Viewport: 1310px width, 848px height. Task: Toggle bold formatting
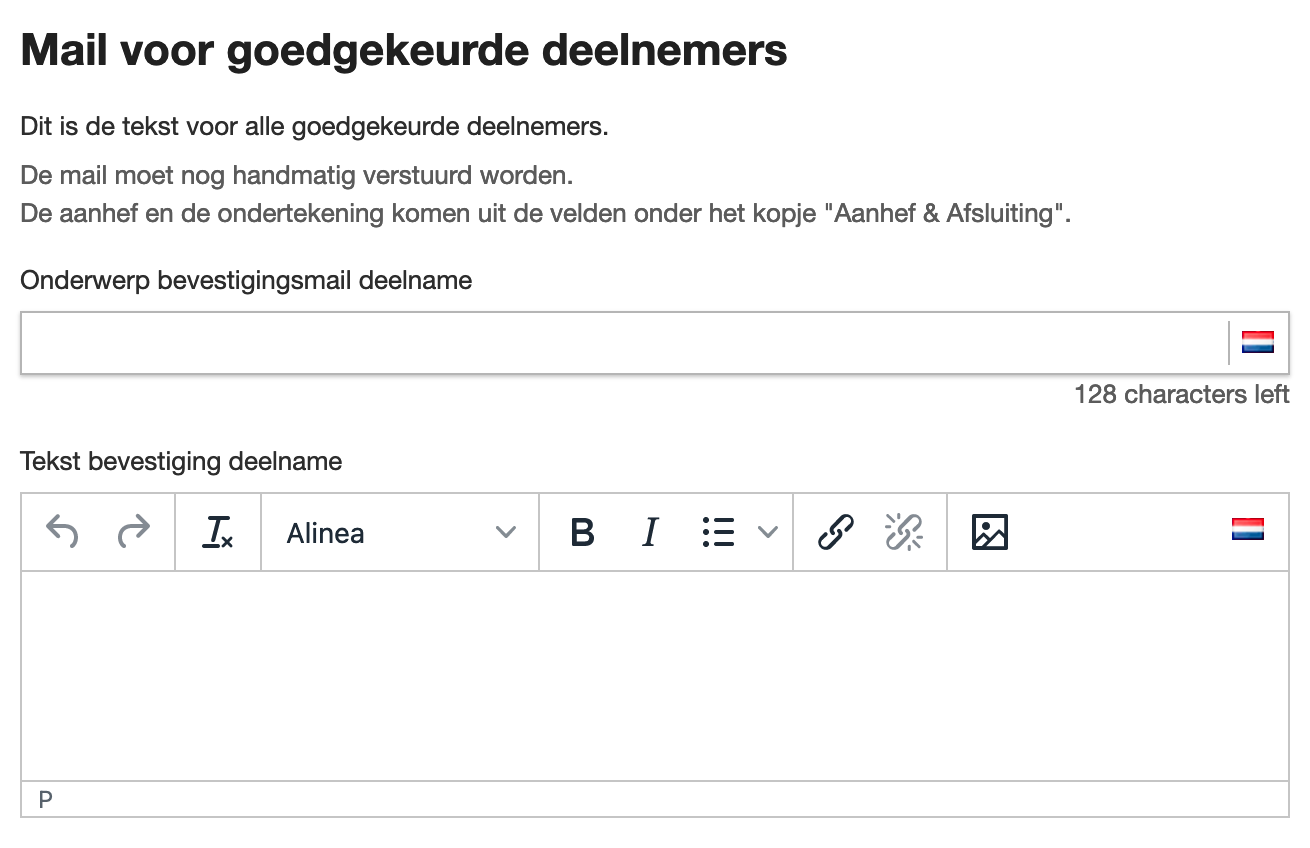[x=582, y=532]
